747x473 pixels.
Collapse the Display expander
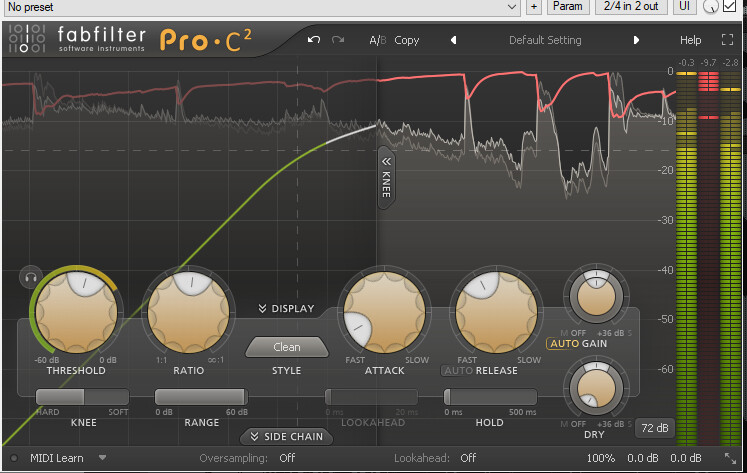point(286,309)
